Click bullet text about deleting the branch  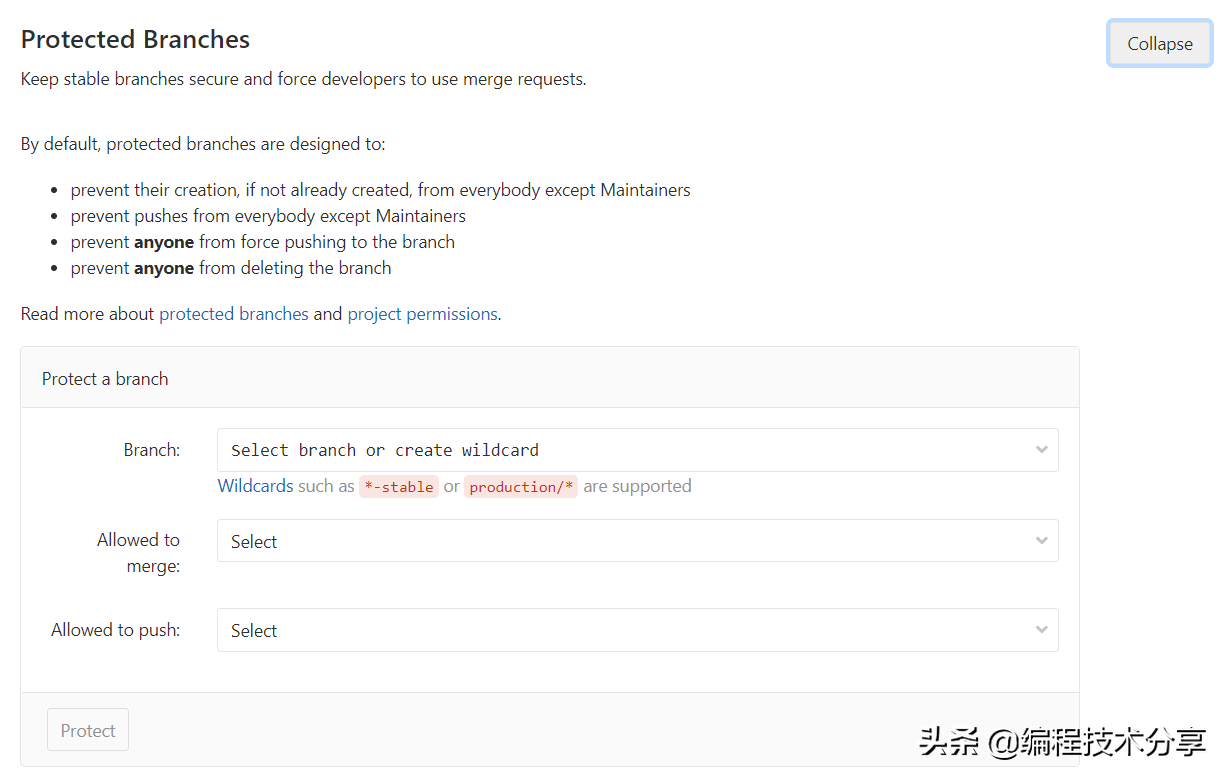pyautogui.click(x=231, y=268)
